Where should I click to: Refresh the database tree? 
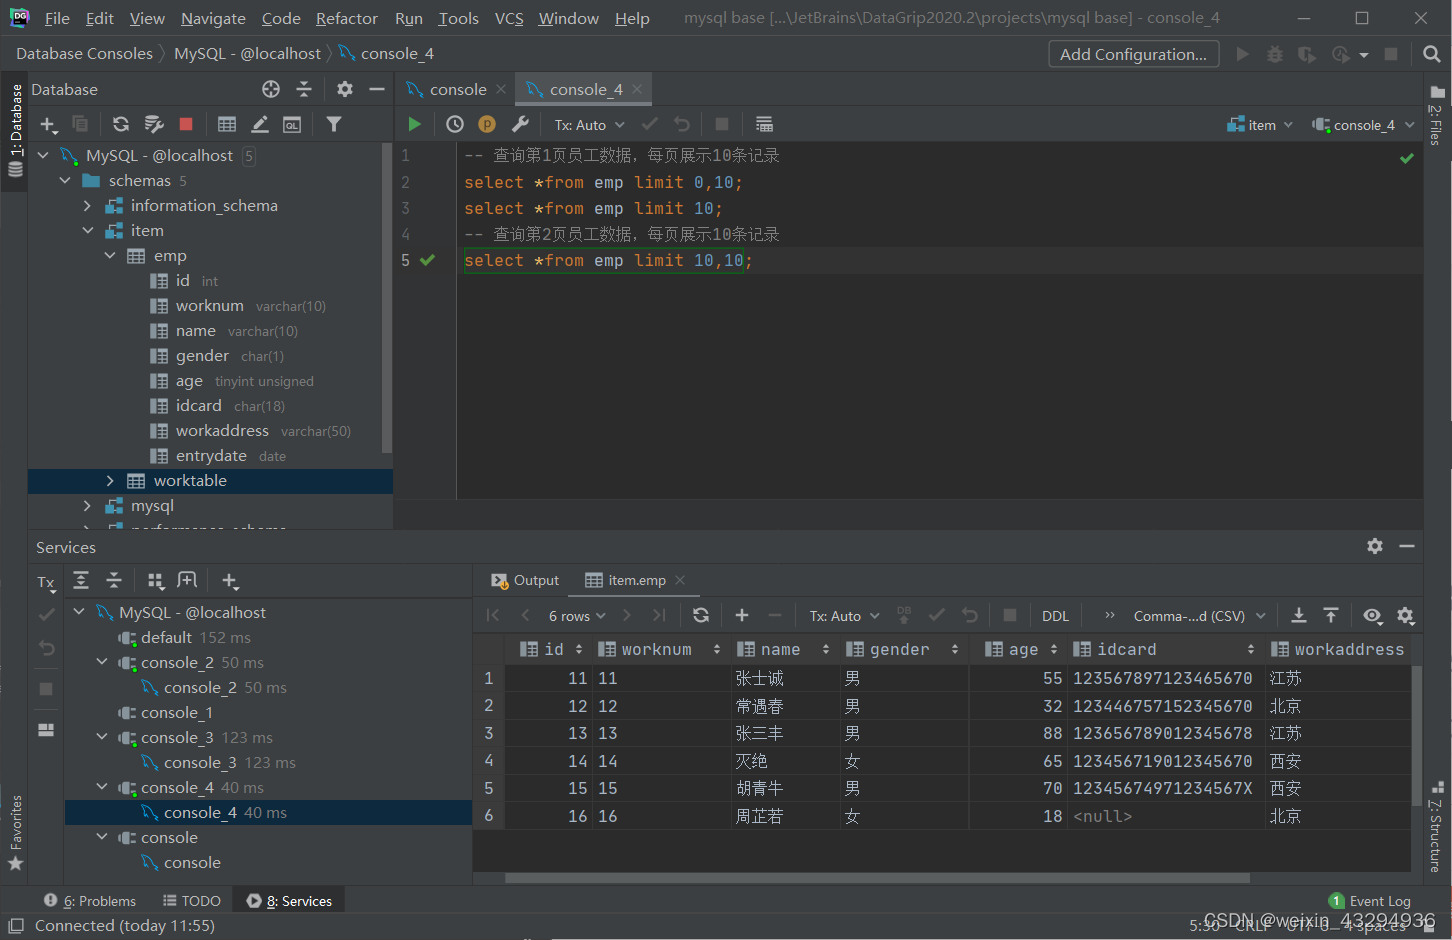pyautogui.click(x=121, y=124)
